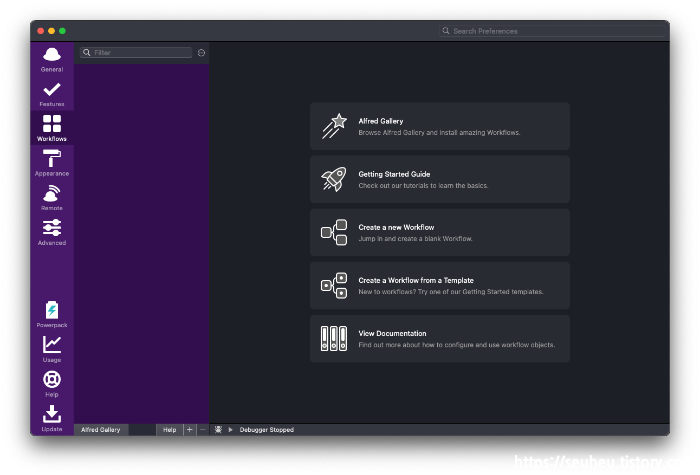700x475 pixels.
Task: Click the View Documentation card title
Action: click(392, 333)
